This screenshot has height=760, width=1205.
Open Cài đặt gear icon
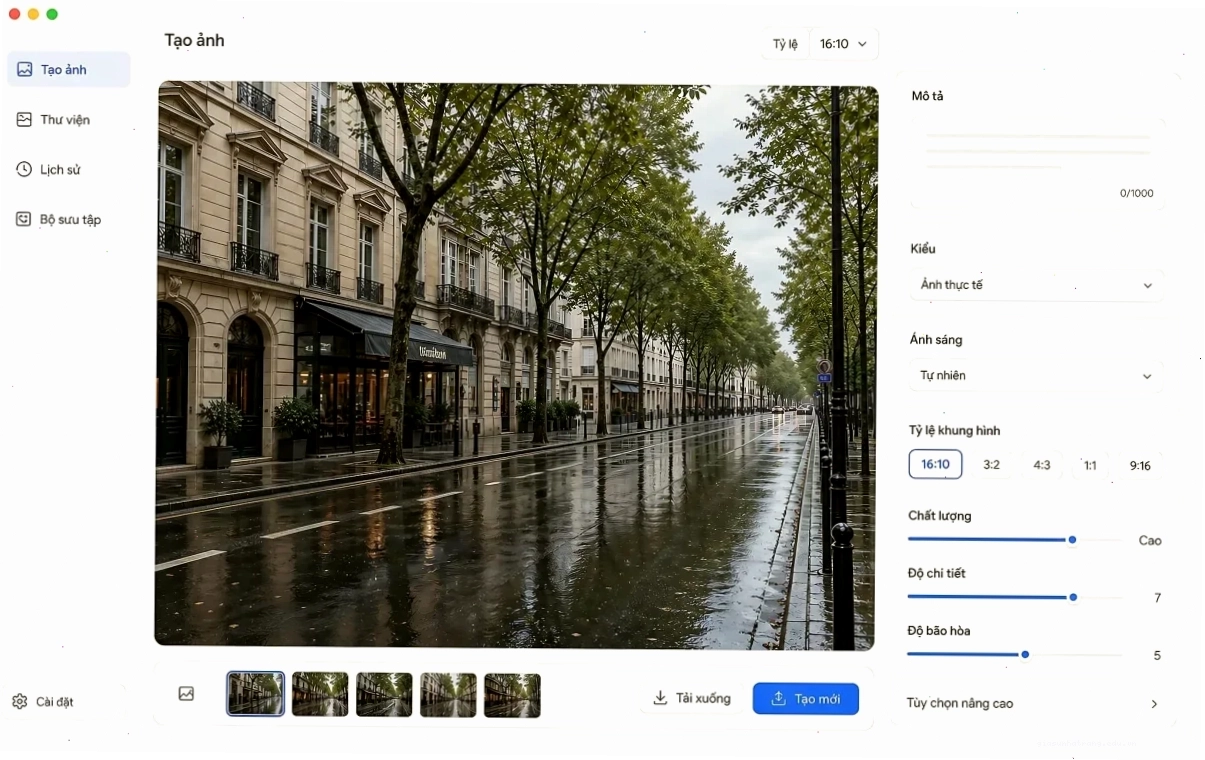click(x=20, y=702)
